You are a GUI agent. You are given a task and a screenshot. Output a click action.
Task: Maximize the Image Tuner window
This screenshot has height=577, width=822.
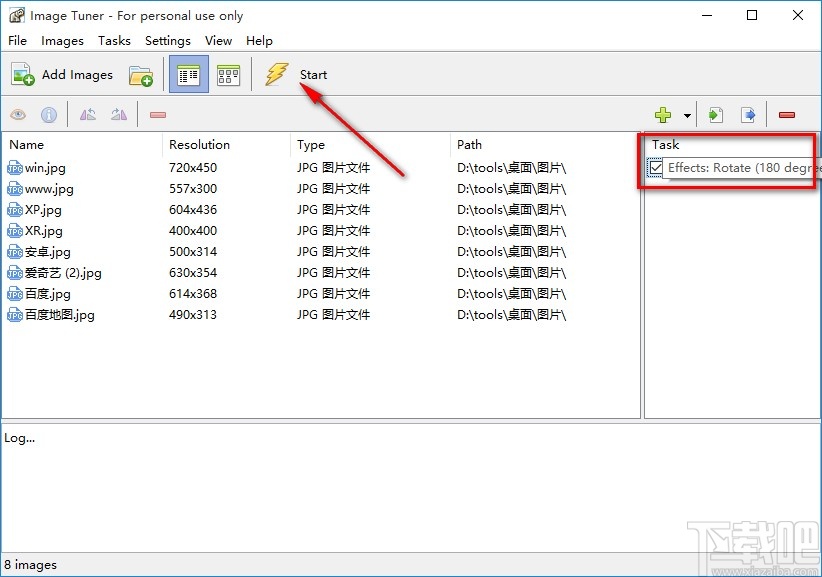(x=752, y=15)
